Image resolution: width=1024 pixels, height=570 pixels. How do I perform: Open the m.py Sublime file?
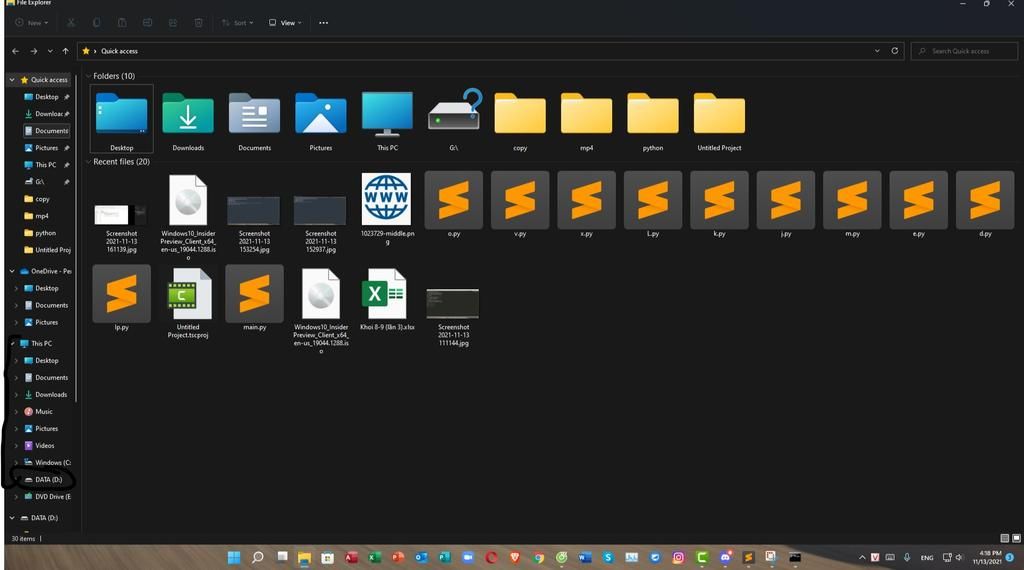[852, 200]
